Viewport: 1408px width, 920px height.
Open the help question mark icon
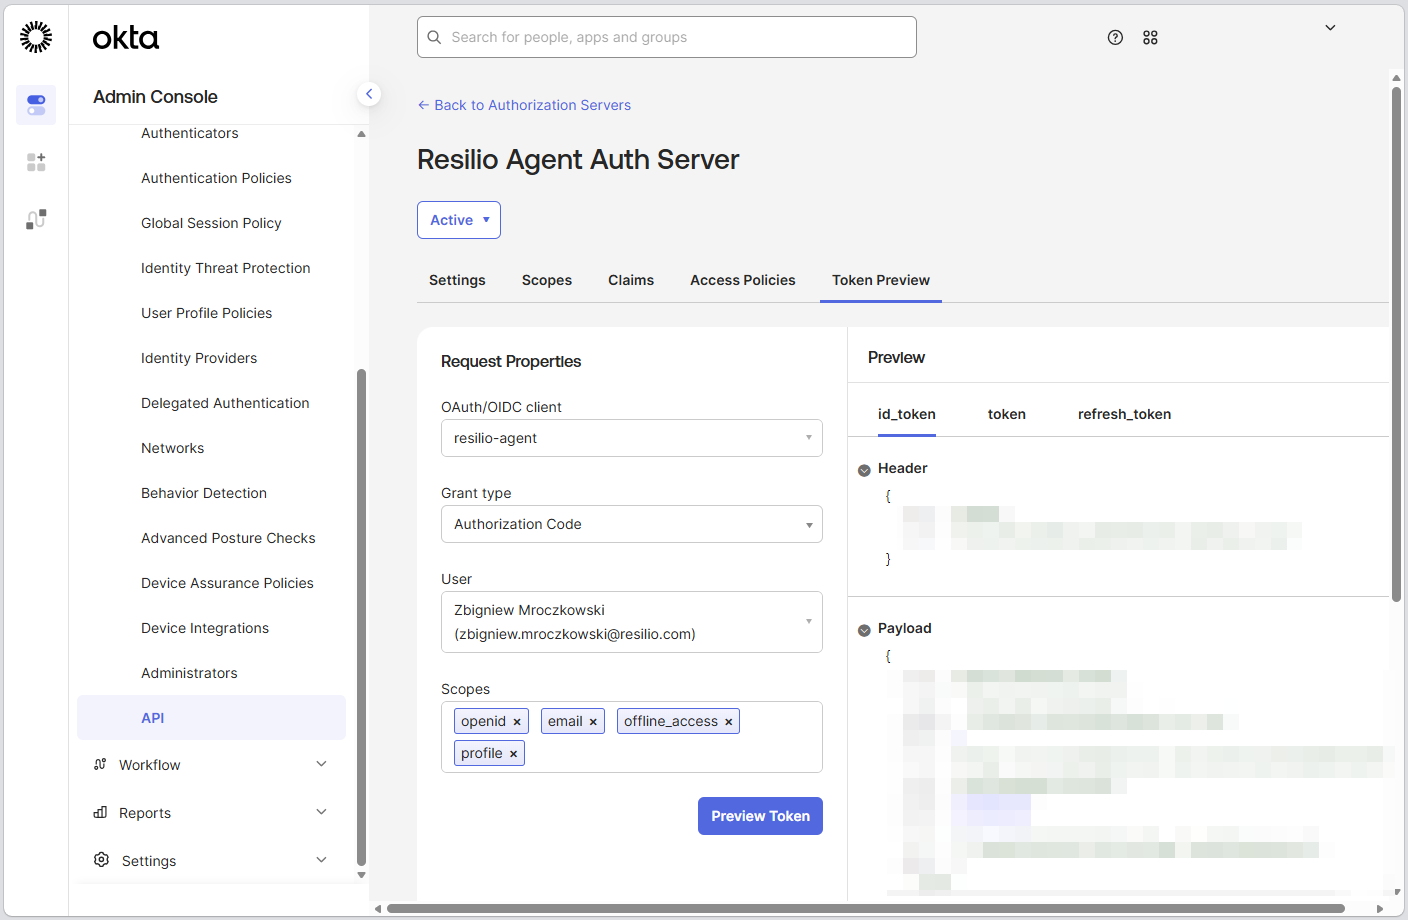(x=1115, y=37)
